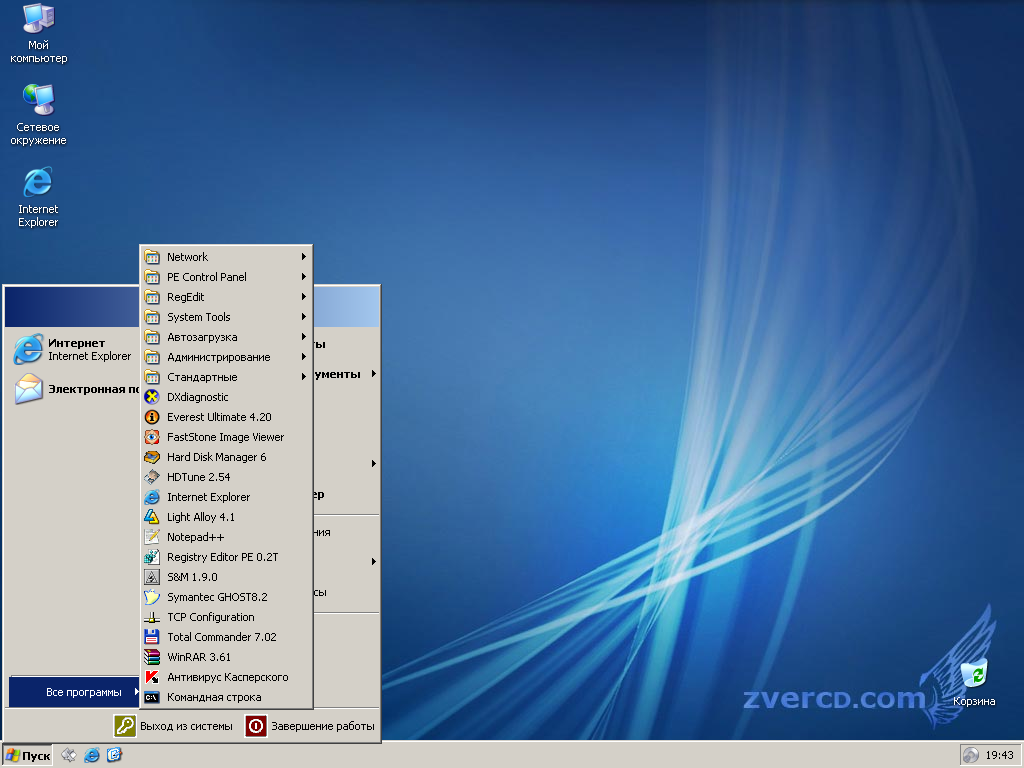
Task: Start S&M 1.9.0 icon
Action: click(x=152, y=577)
